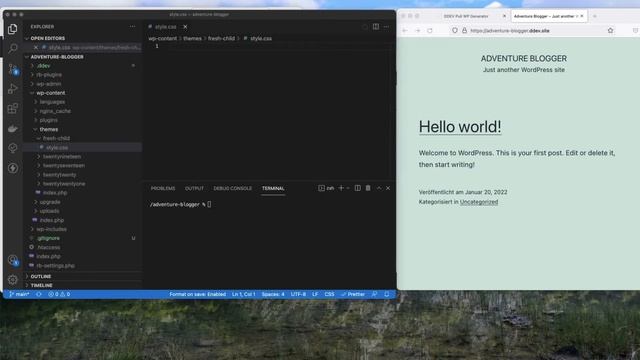Bookmark the page with star icon

[x=610, y=31]
